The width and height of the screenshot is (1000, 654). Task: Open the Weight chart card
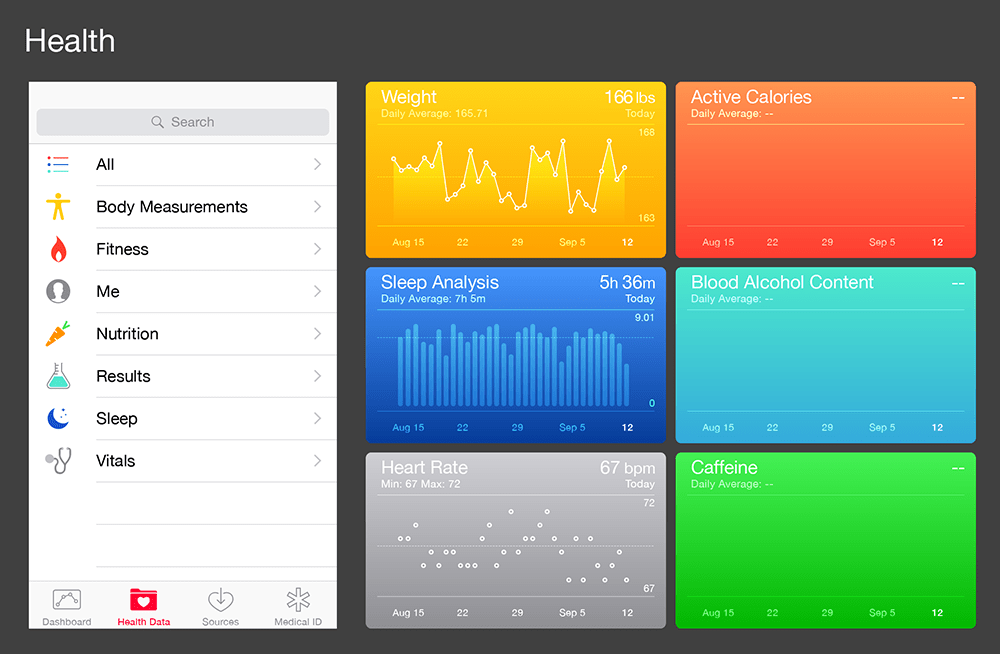pos(515,170)
